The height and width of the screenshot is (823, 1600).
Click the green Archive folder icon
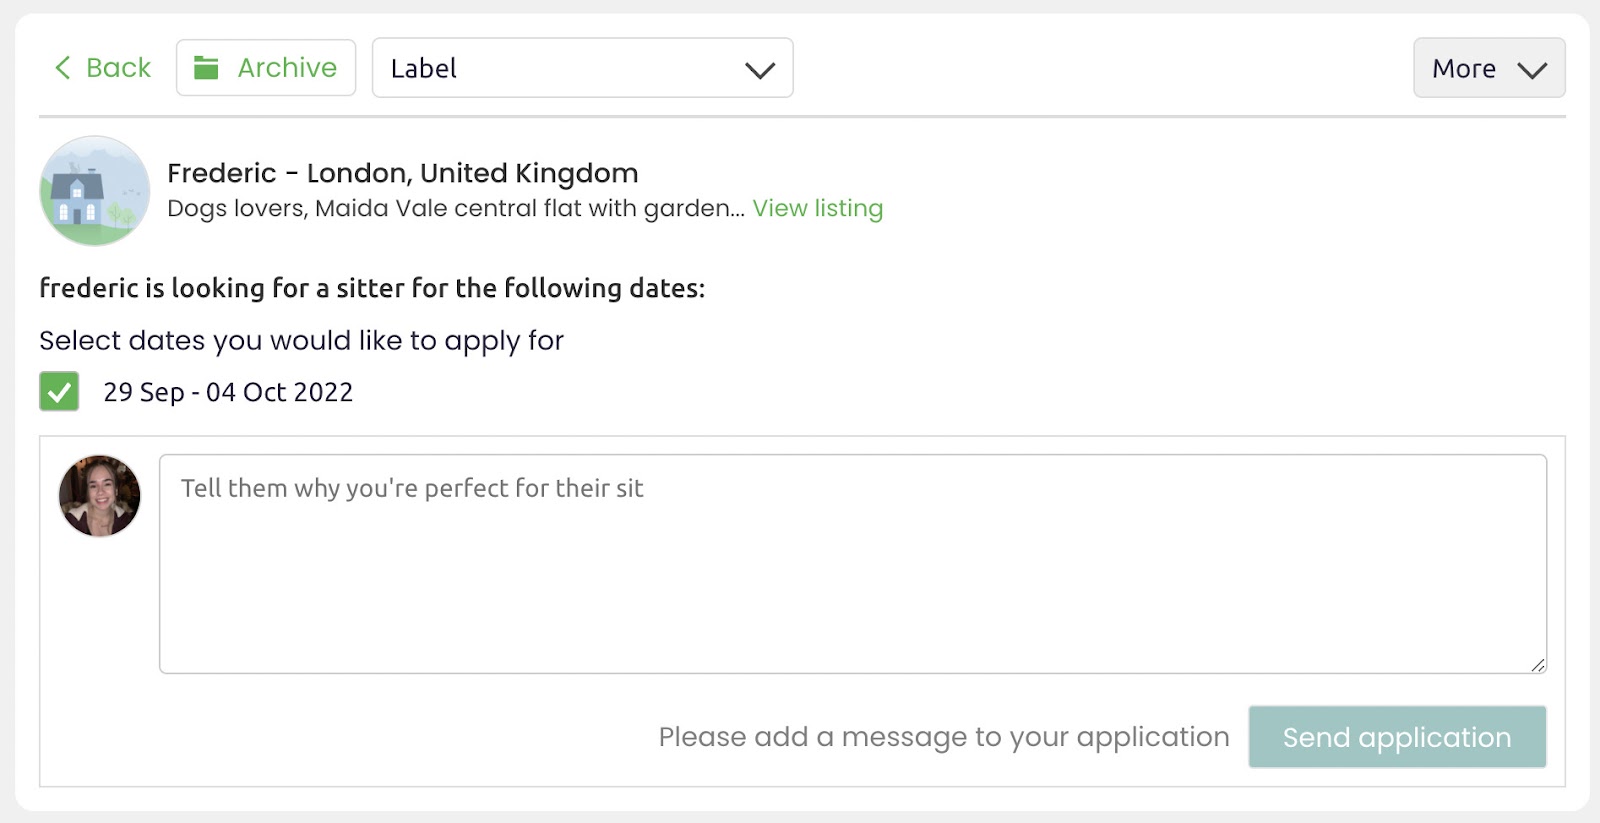pos(206,68)
